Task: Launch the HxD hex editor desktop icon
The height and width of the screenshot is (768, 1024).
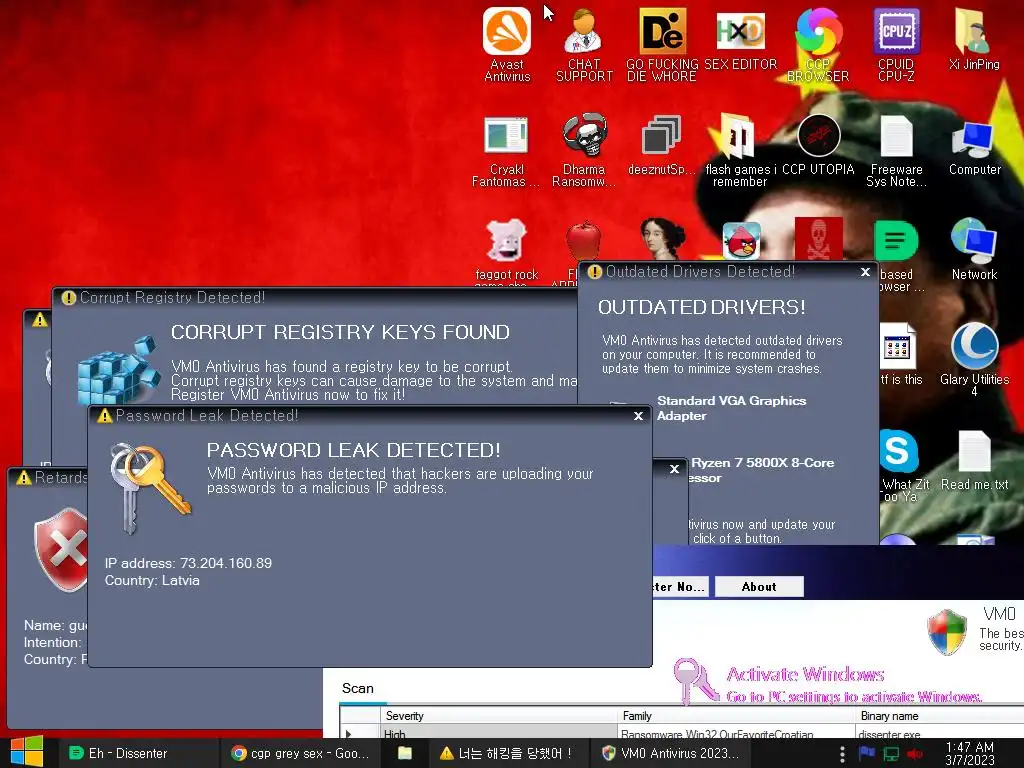Action: tap(740, 39)
